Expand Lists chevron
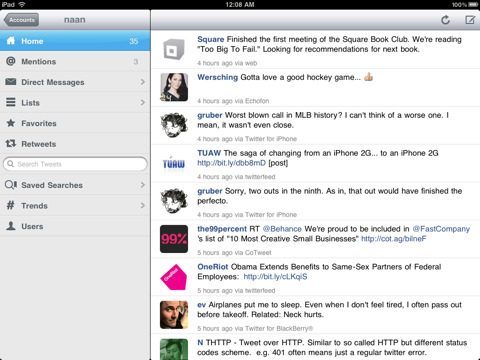480x360 pixels. pyautogui.click(x=143, y=102)
